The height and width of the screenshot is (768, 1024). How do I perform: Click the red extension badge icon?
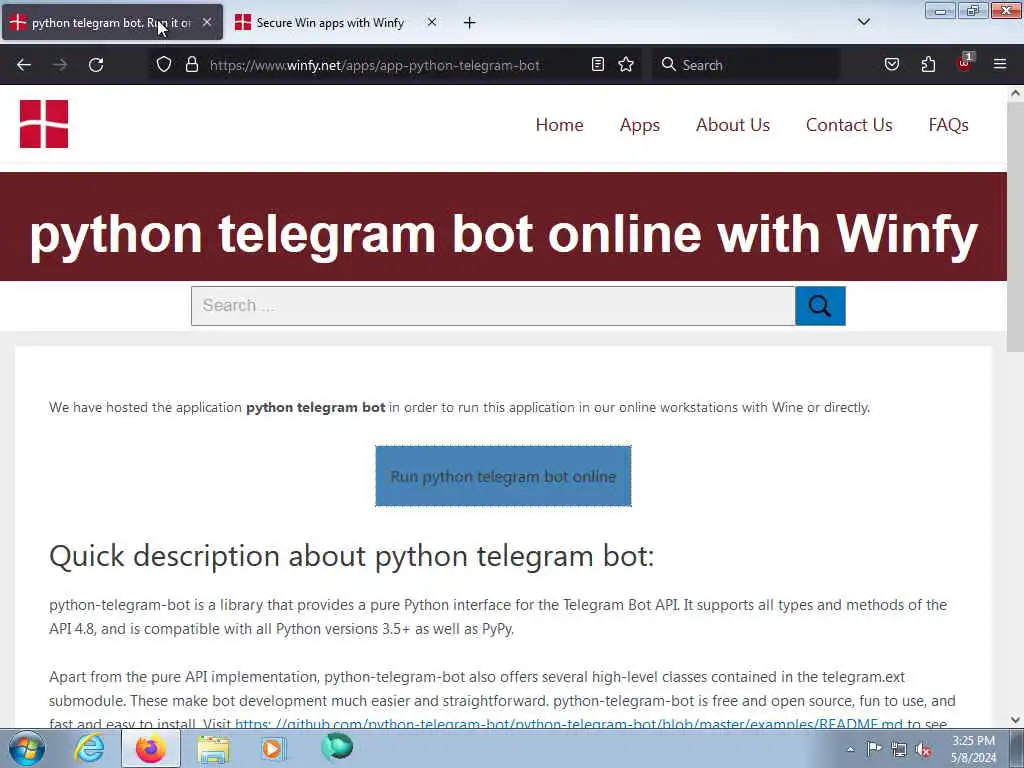pyautogui.click(x=965, y=63)
